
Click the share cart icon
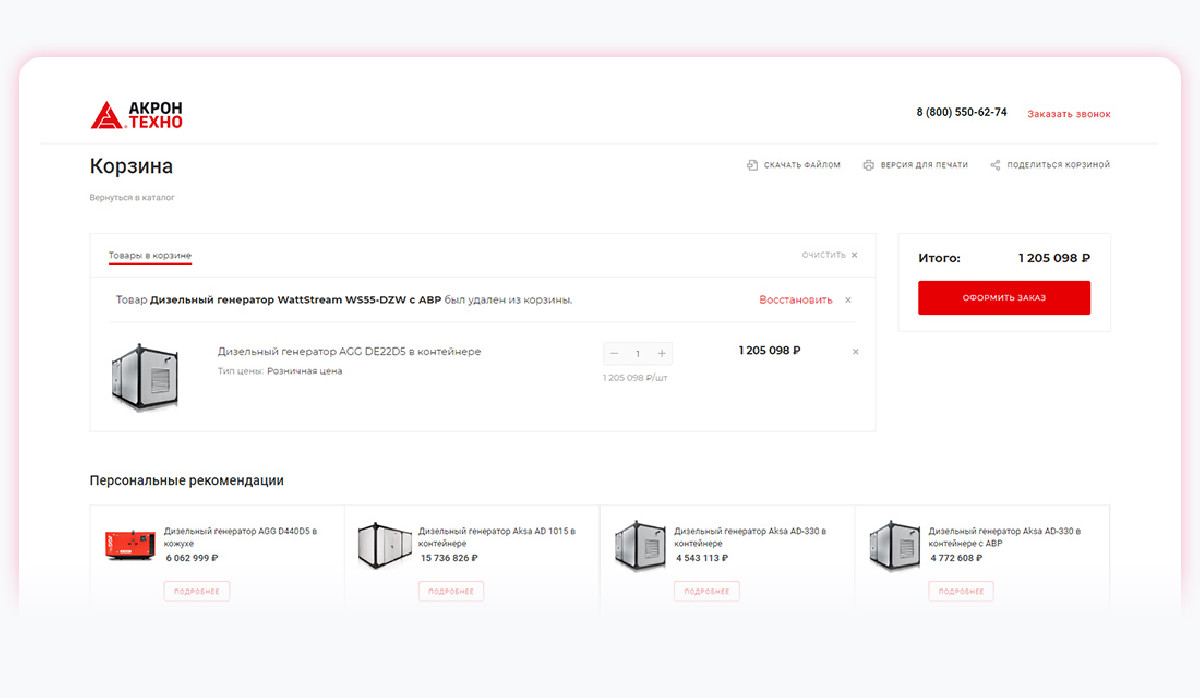click(995, 165)
